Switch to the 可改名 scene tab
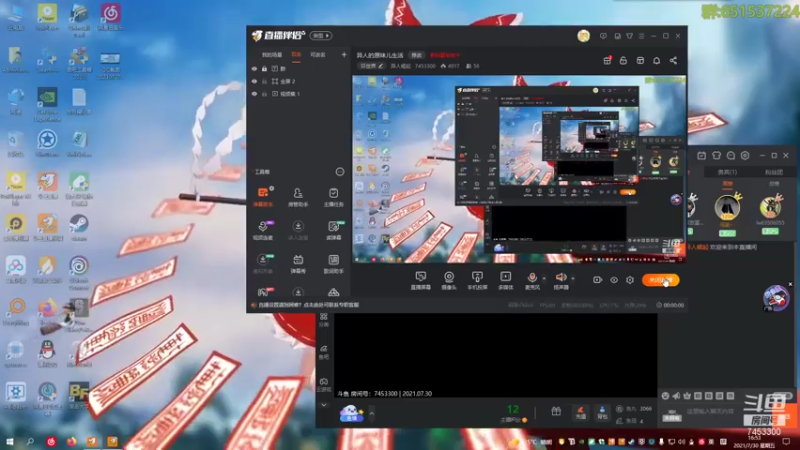800x450 pixels. [317, 55]
